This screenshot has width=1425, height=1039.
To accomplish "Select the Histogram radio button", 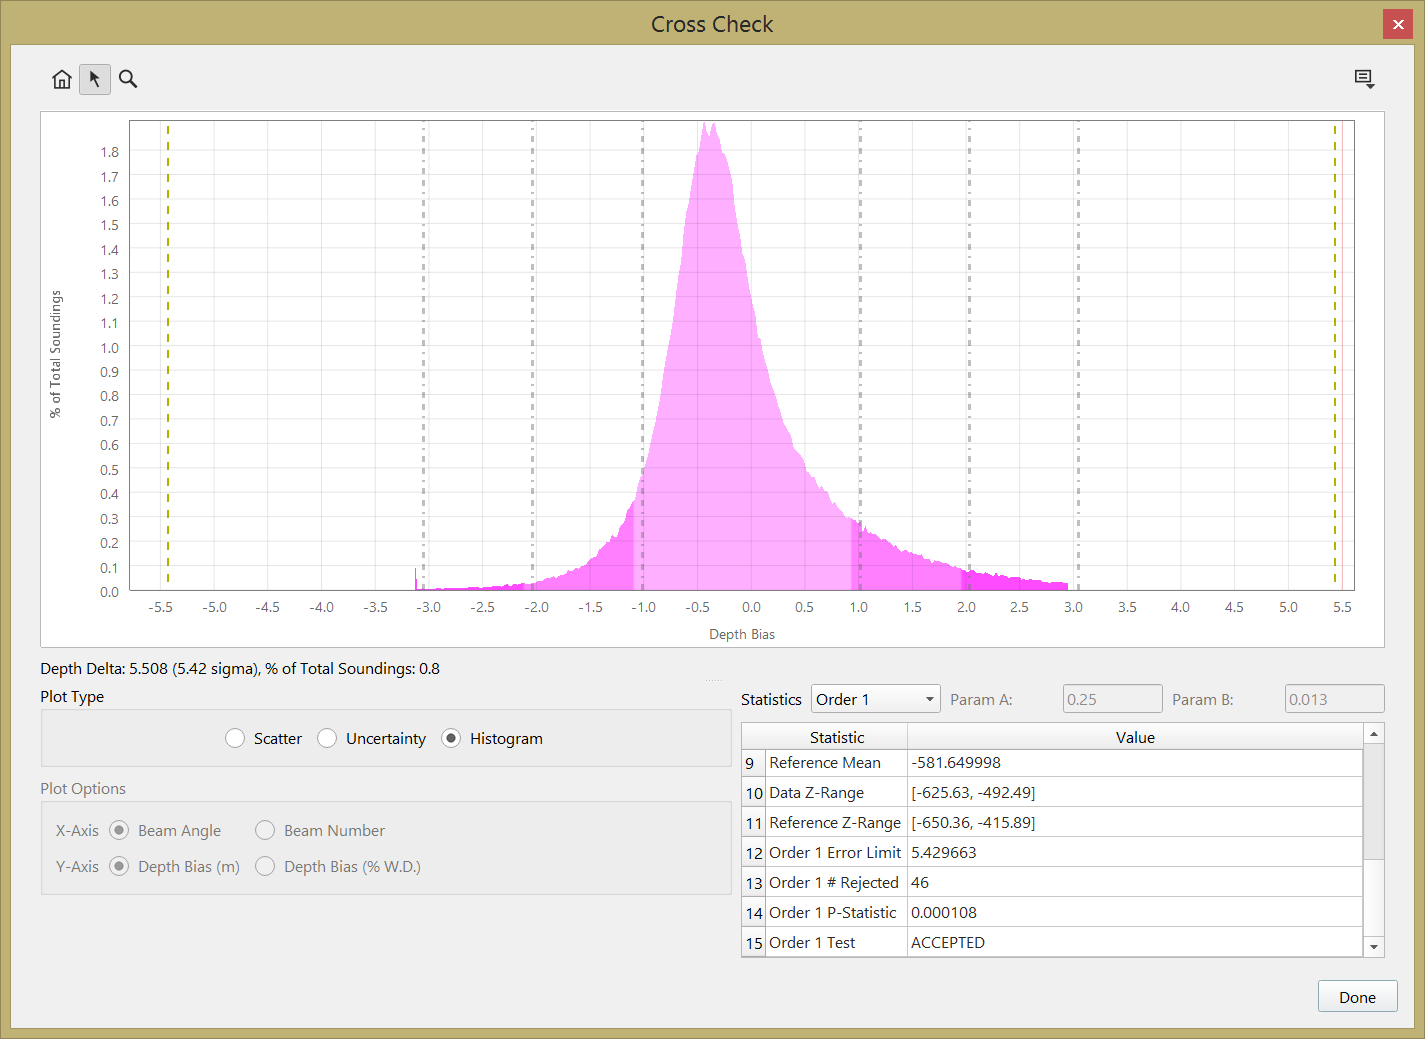I will tap(452, 738).
